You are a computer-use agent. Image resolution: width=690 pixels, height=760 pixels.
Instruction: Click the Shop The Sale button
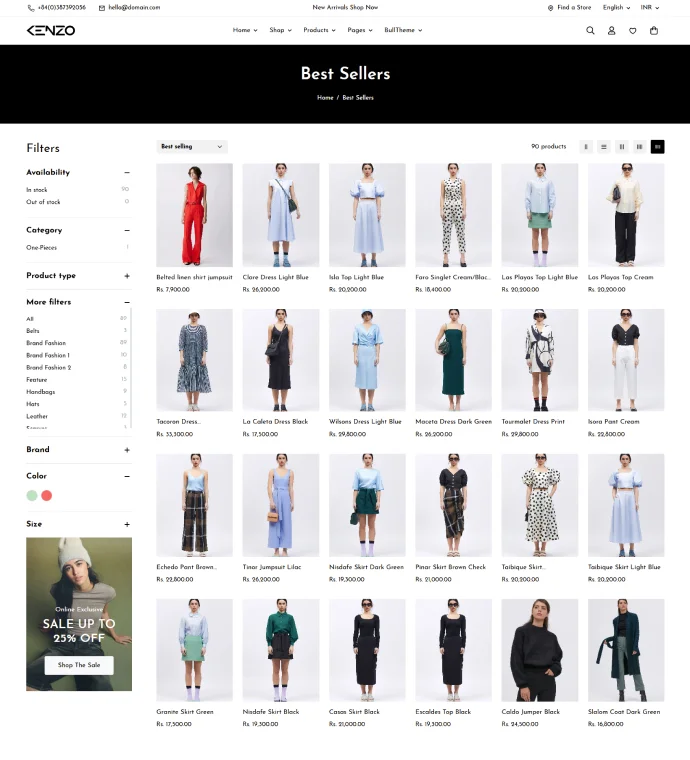pyautogui.click(x=79, y=665)
